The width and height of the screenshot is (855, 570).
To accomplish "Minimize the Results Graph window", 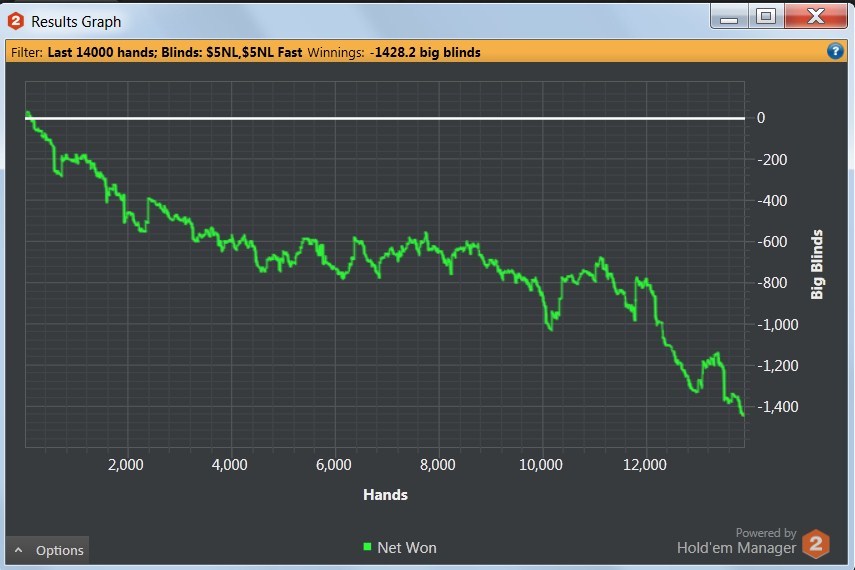I will pos(729,16).
